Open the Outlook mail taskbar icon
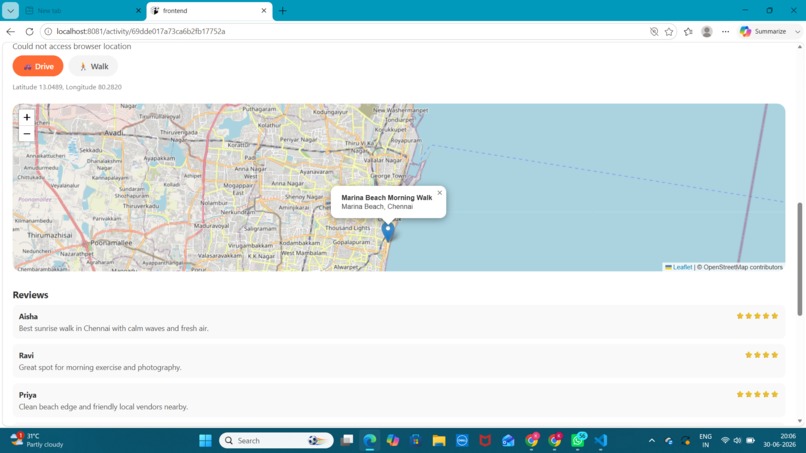 [x=508, y=441]
